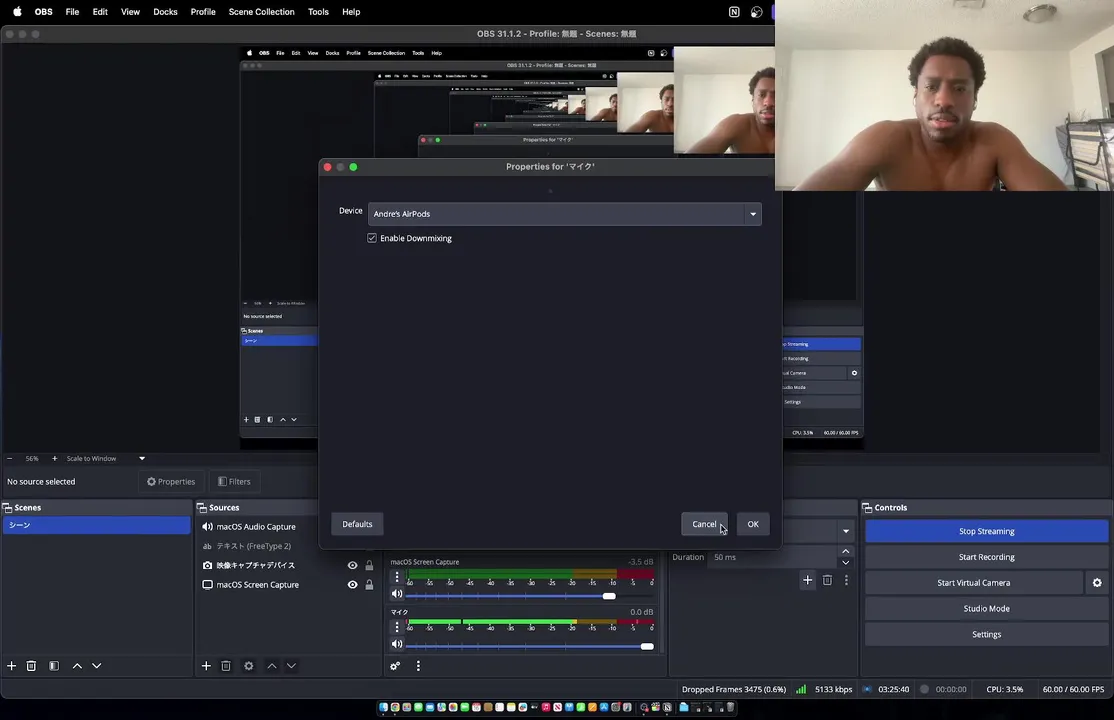This screenshot has width=1114, height=720.
Task: Mute マイク audio with speaker icon
Action: point(397,645)
